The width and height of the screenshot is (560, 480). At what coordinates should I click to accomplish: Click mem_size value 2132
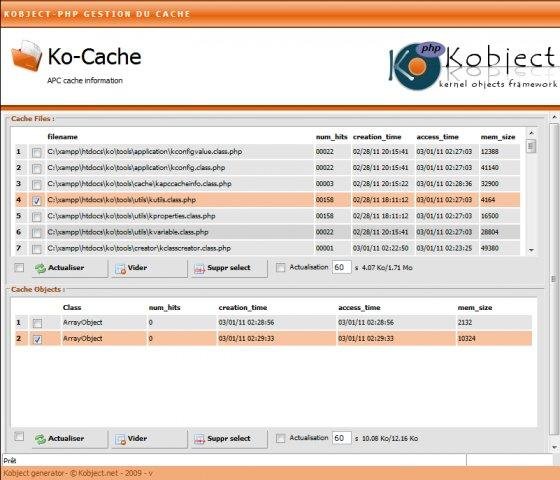[465, 322]
